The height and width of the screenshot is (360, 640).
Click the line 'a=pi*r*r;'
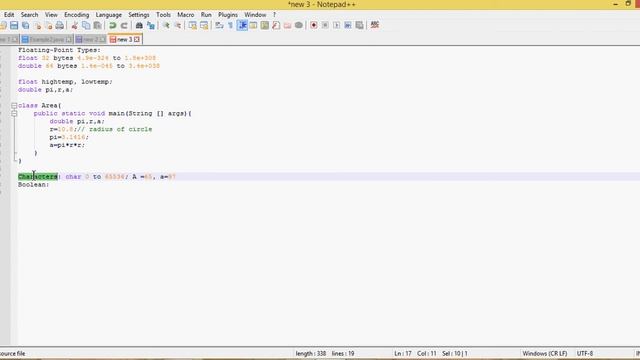(67, 145)
